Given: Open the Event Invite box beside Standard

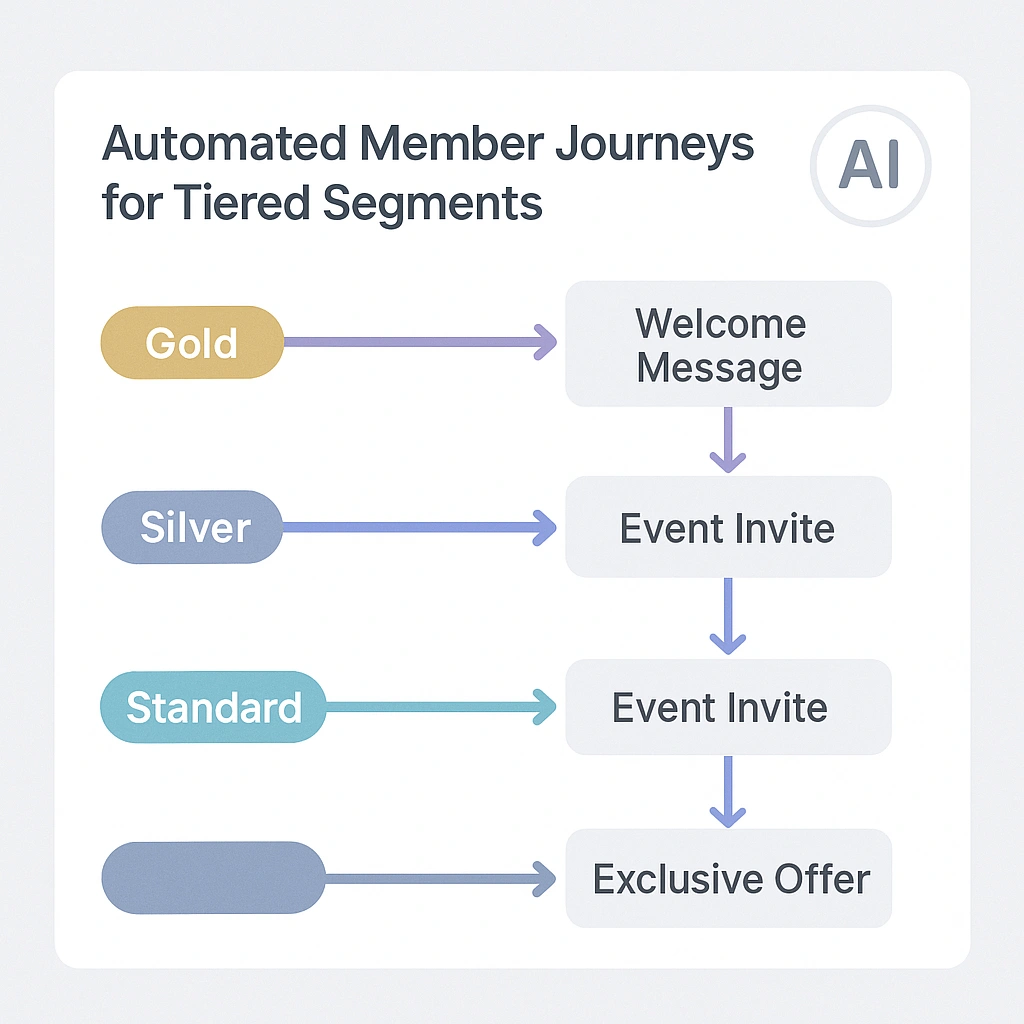Looking at the screenshot, I should (727, 707).
